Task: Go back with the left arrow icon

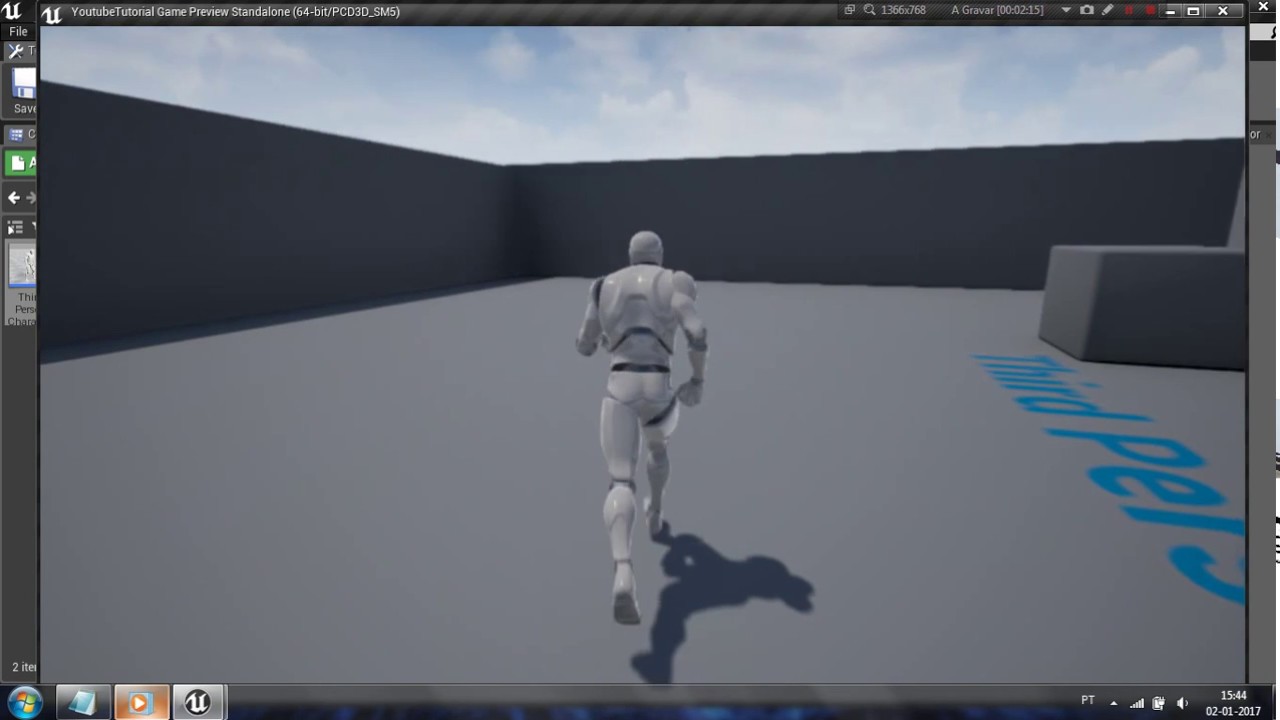Action: coord(14,198)
